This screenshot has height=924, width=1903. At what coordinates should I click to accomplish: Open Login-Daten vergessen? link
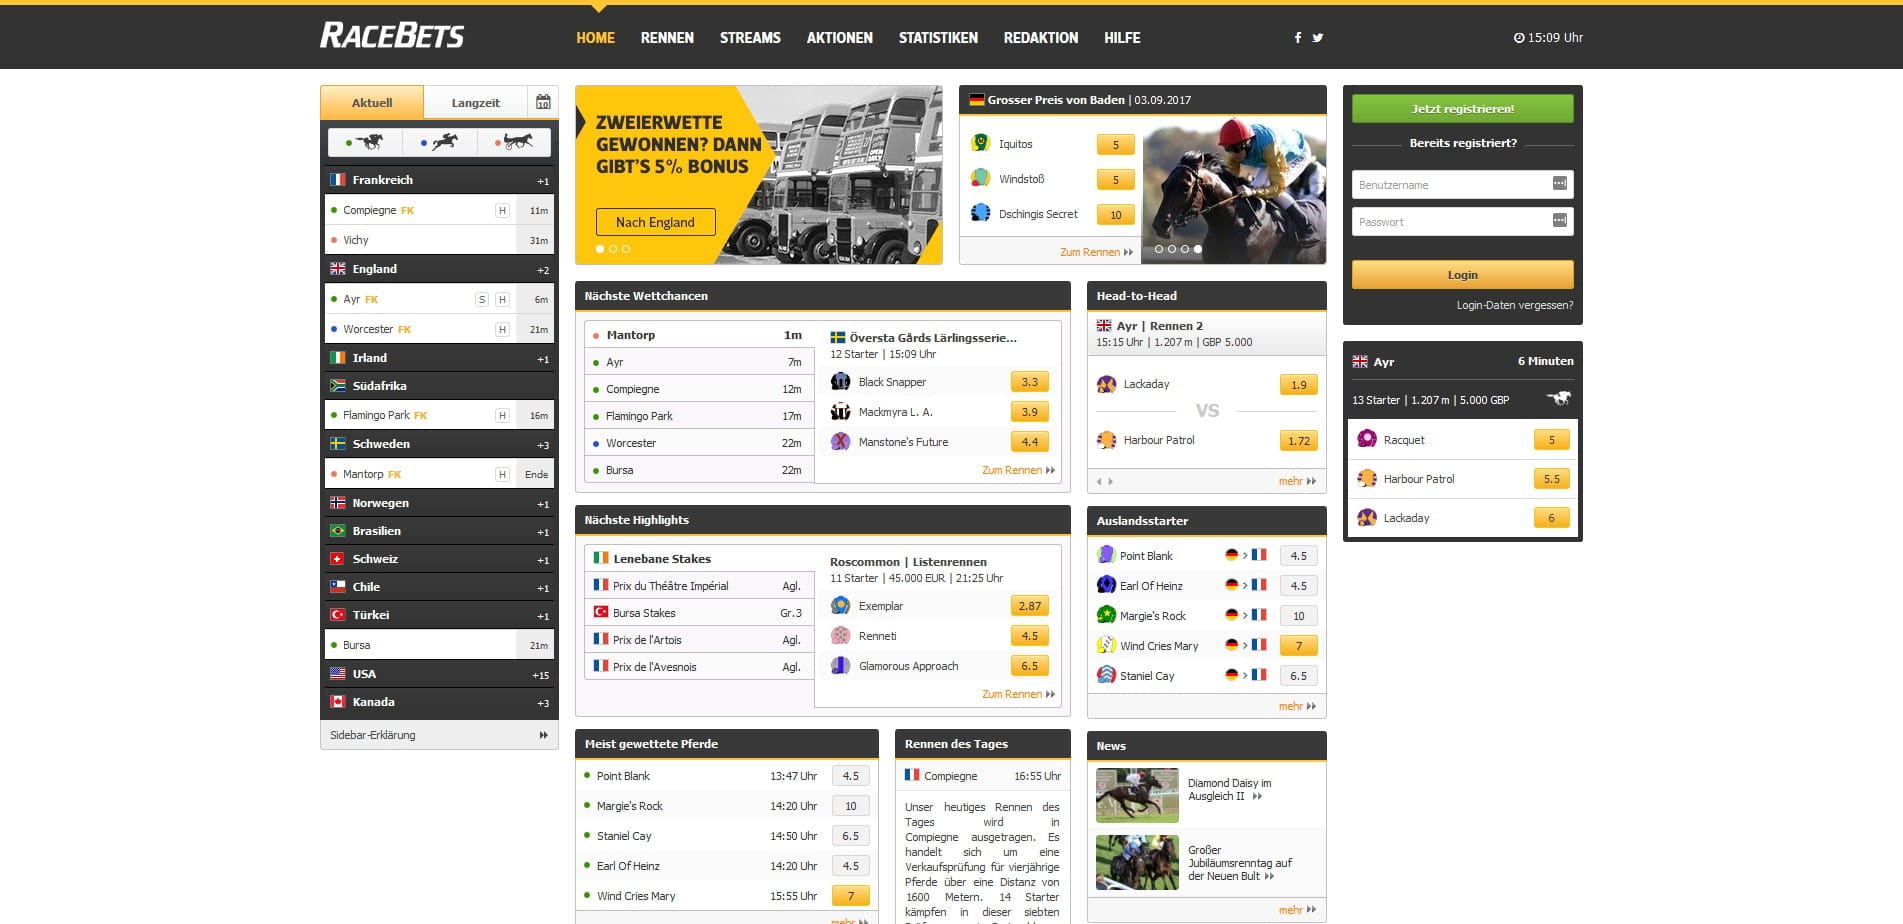(x=1514, y=305)
